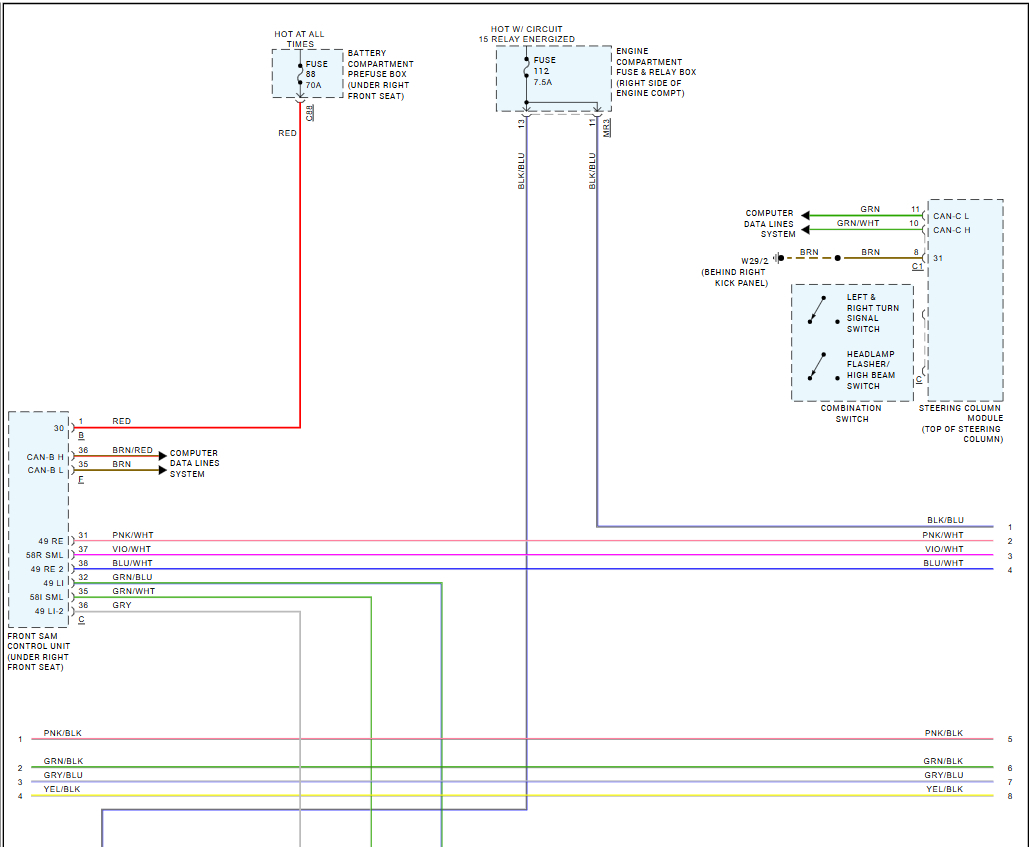The width and height of the screenshot is (1029, 847).
Task: Select the YEL/BLK wire label at left
Action: [62, 789]
